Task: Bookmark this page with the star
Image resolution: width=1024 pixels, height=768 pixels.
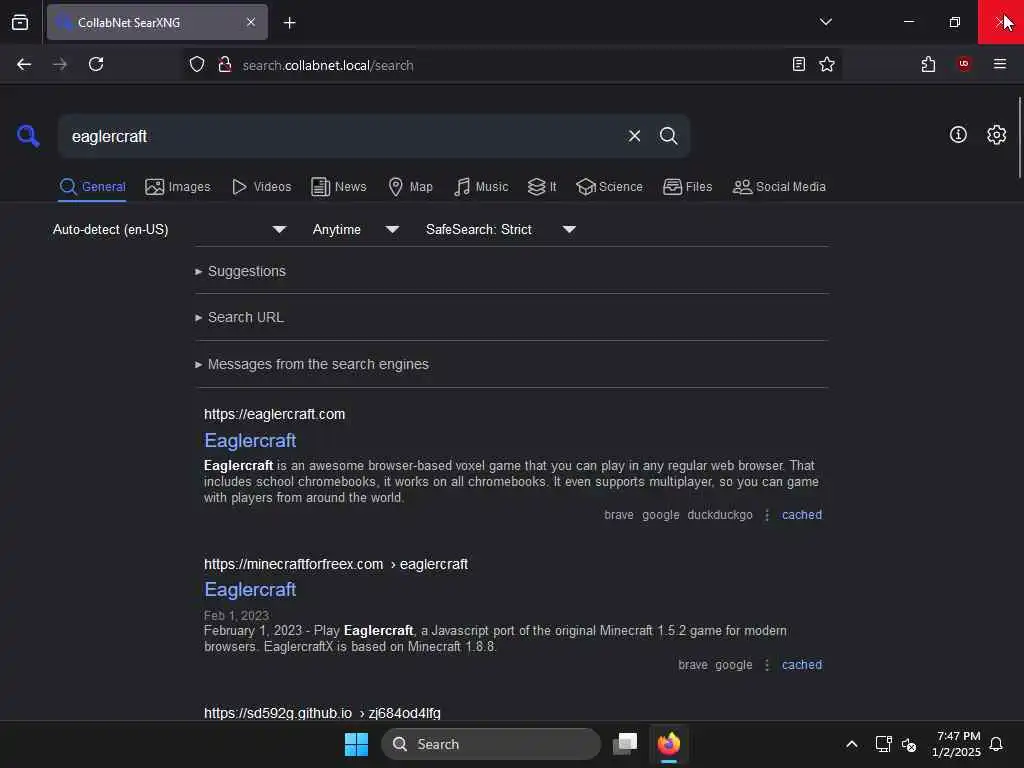Action: 827,64
